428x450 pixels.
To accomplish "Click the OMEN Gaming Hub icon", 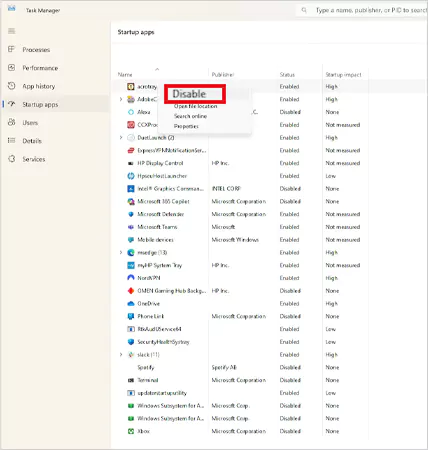I will coord(131,291).
